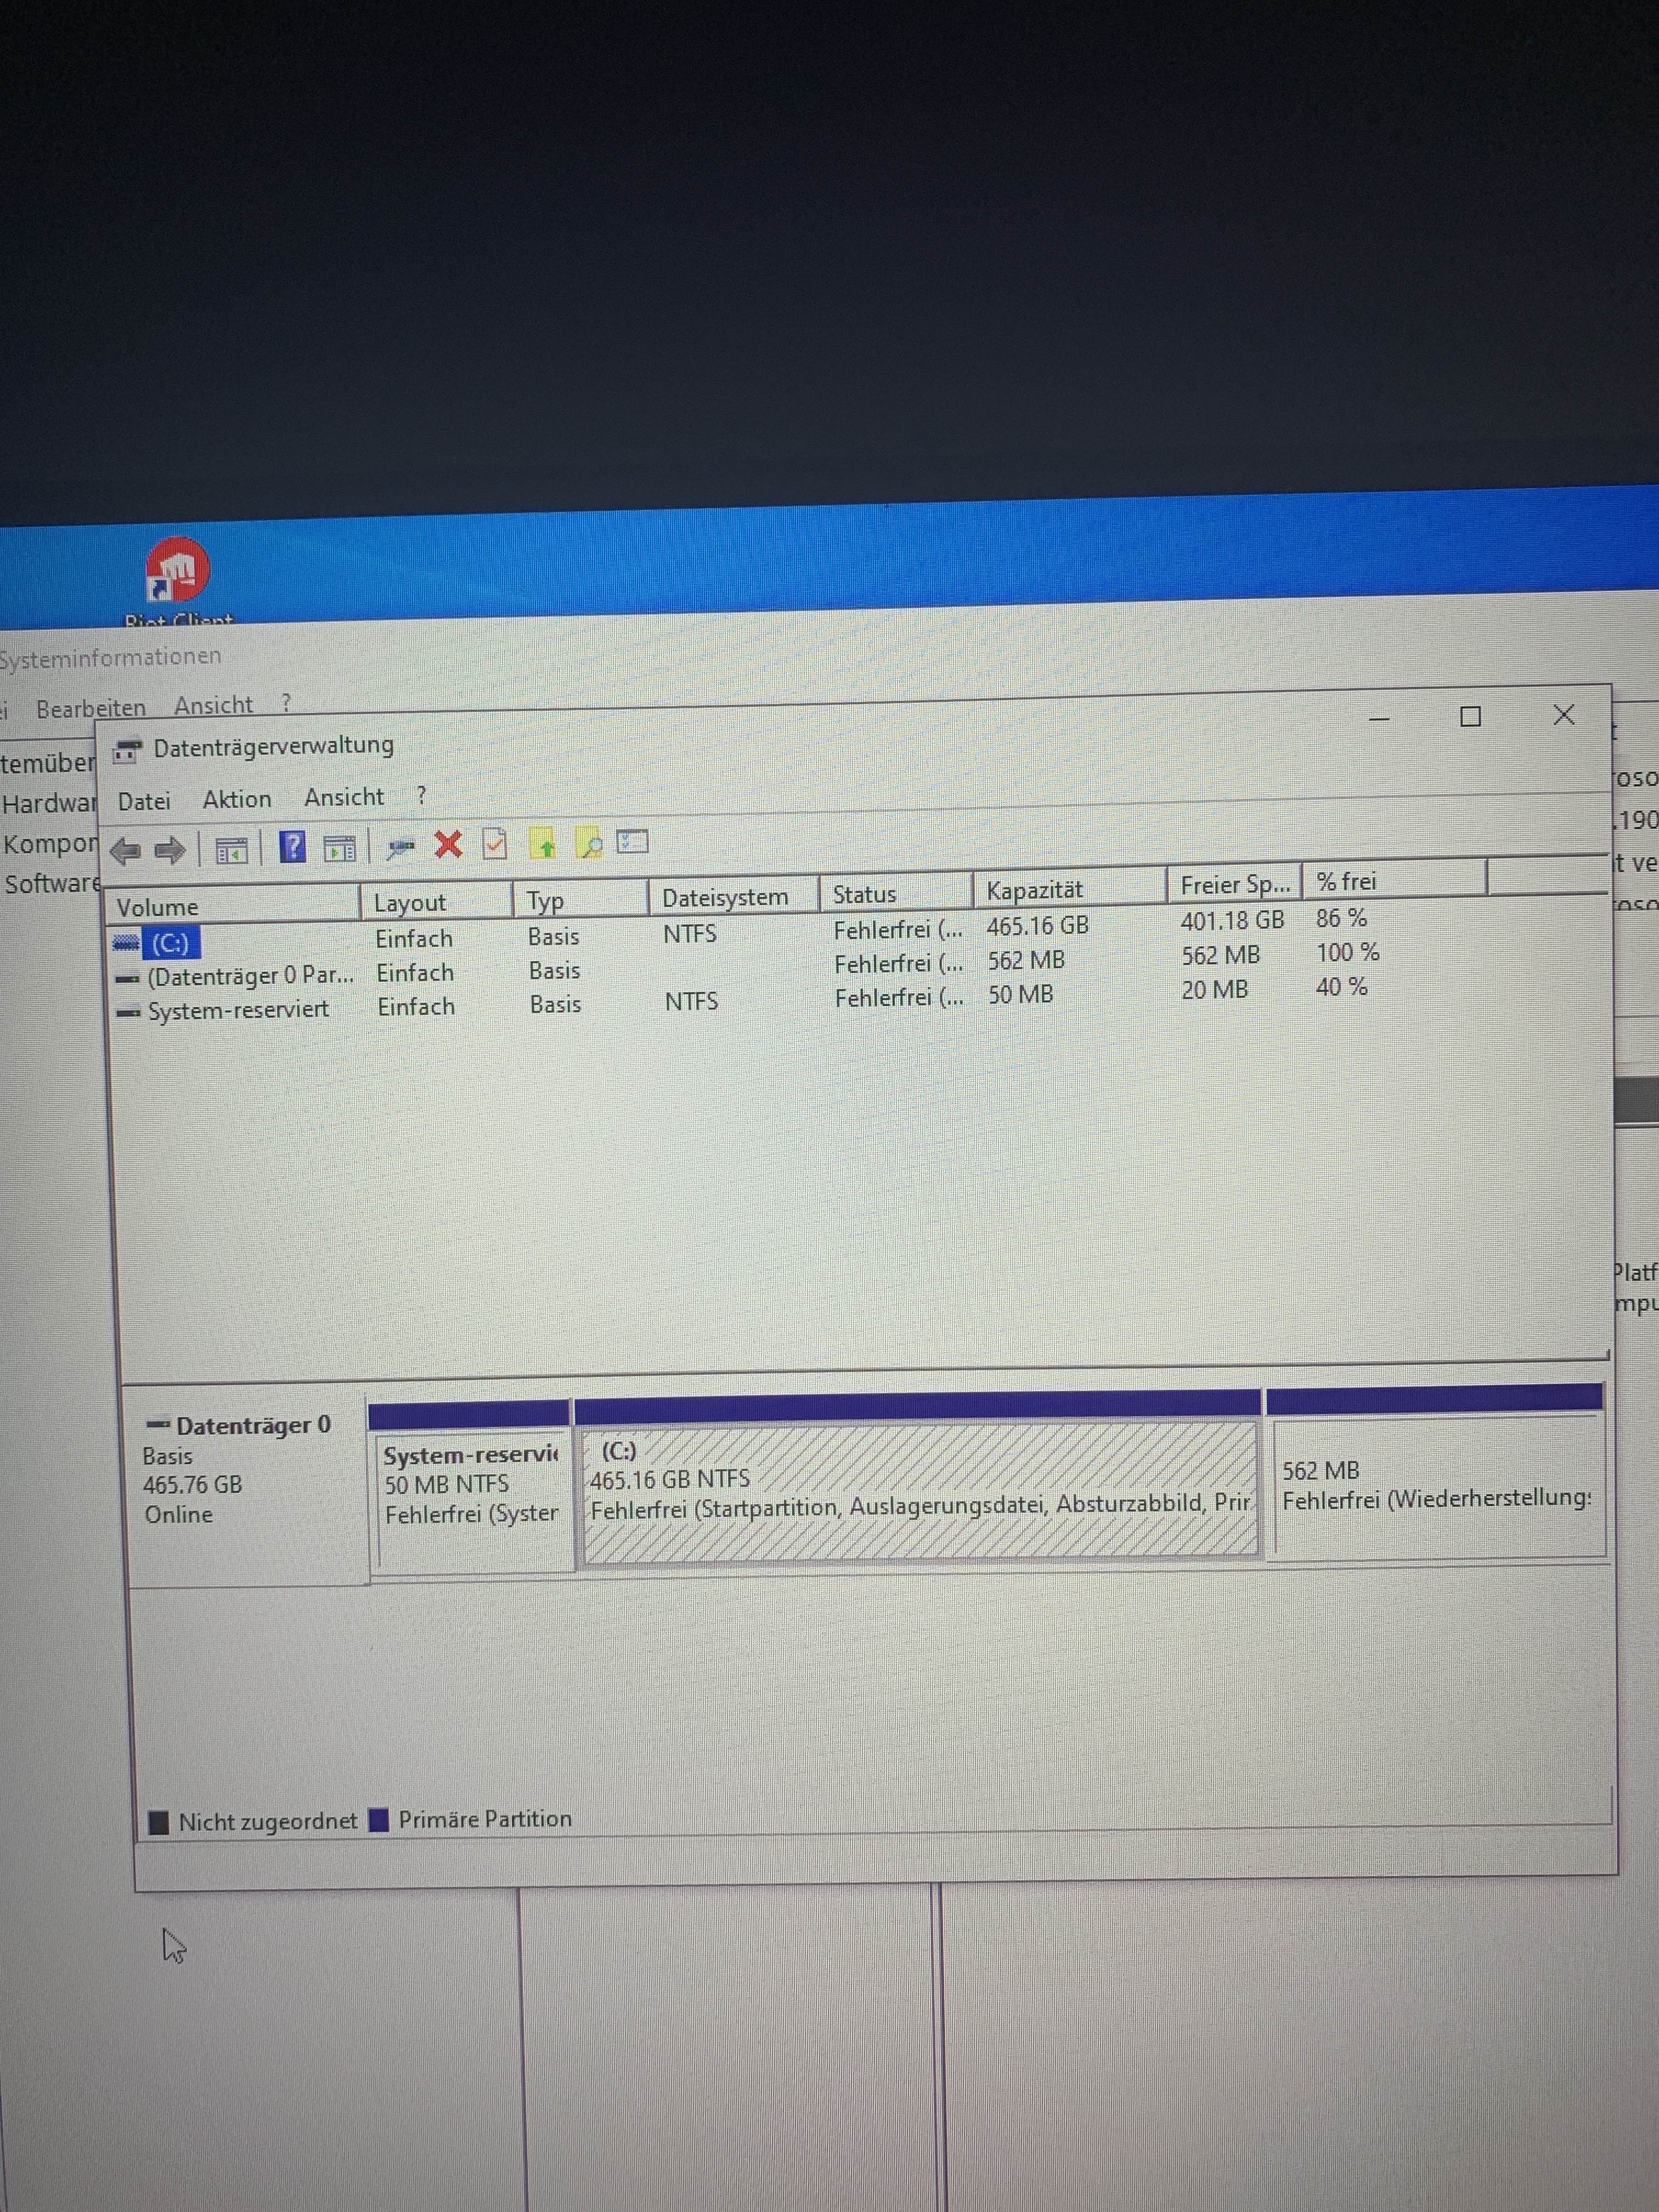Sort by the Kapazität column header
Screen dimensions: 1659x2212
pos(1035,890)
